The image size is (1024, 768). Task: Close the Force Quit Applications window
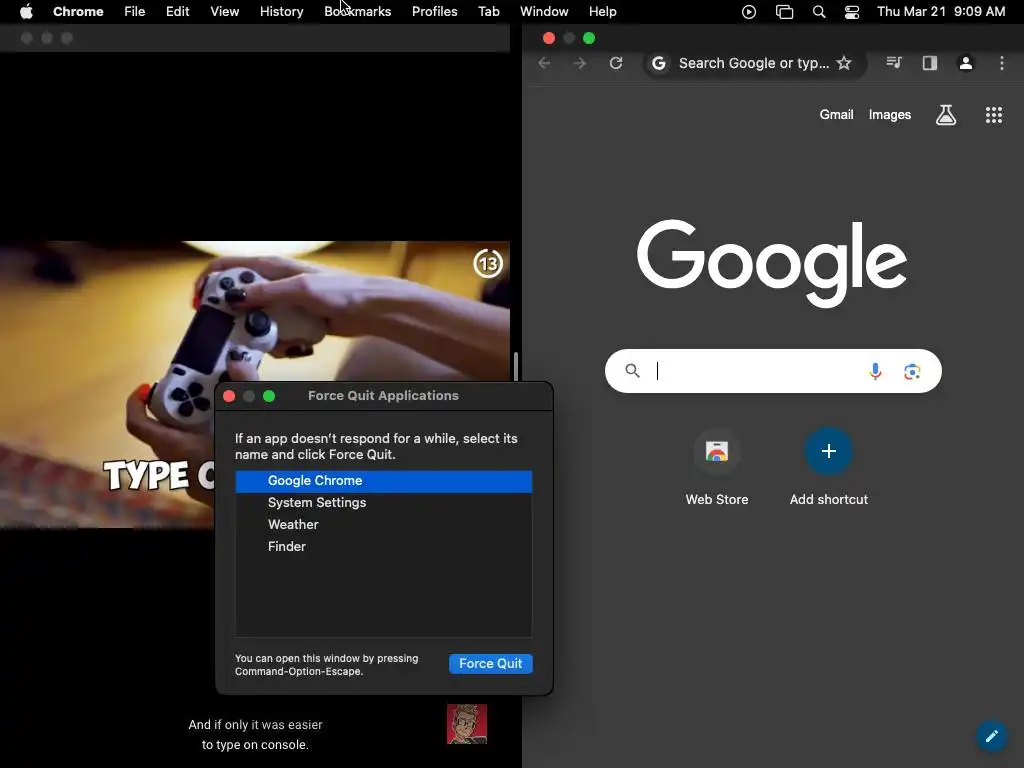pyautogui.click(x=229, y=396)
